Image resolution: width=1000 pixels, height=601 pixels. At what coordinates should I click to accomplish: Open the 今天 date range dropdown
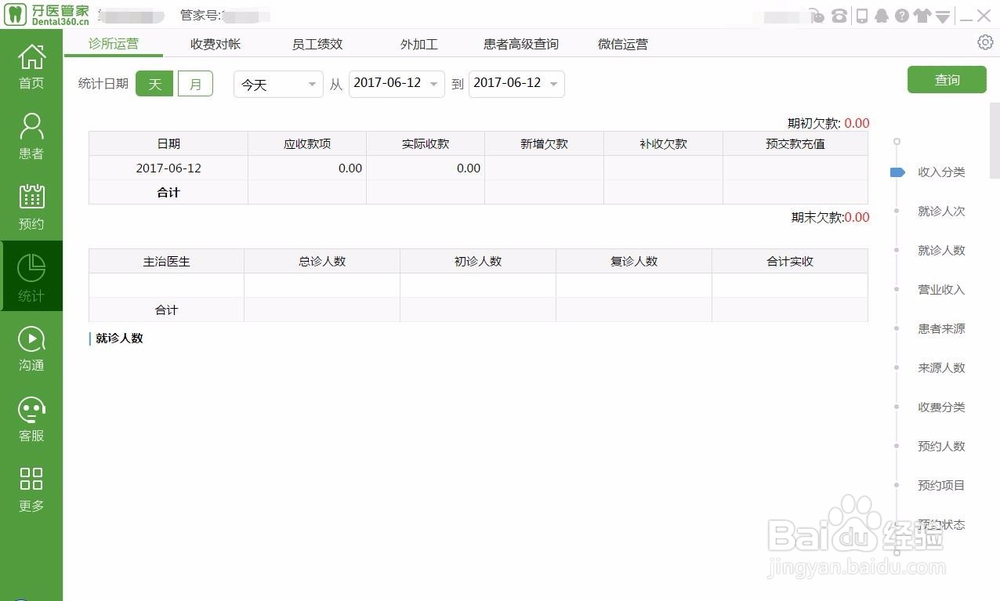point(277,85)
